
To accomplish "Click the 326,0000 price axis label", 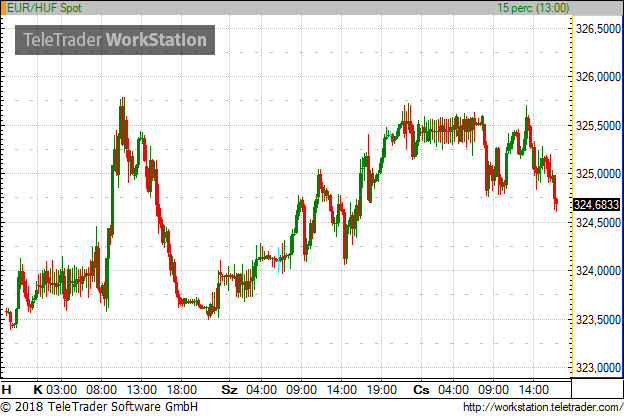I will [x=598, y=77].
